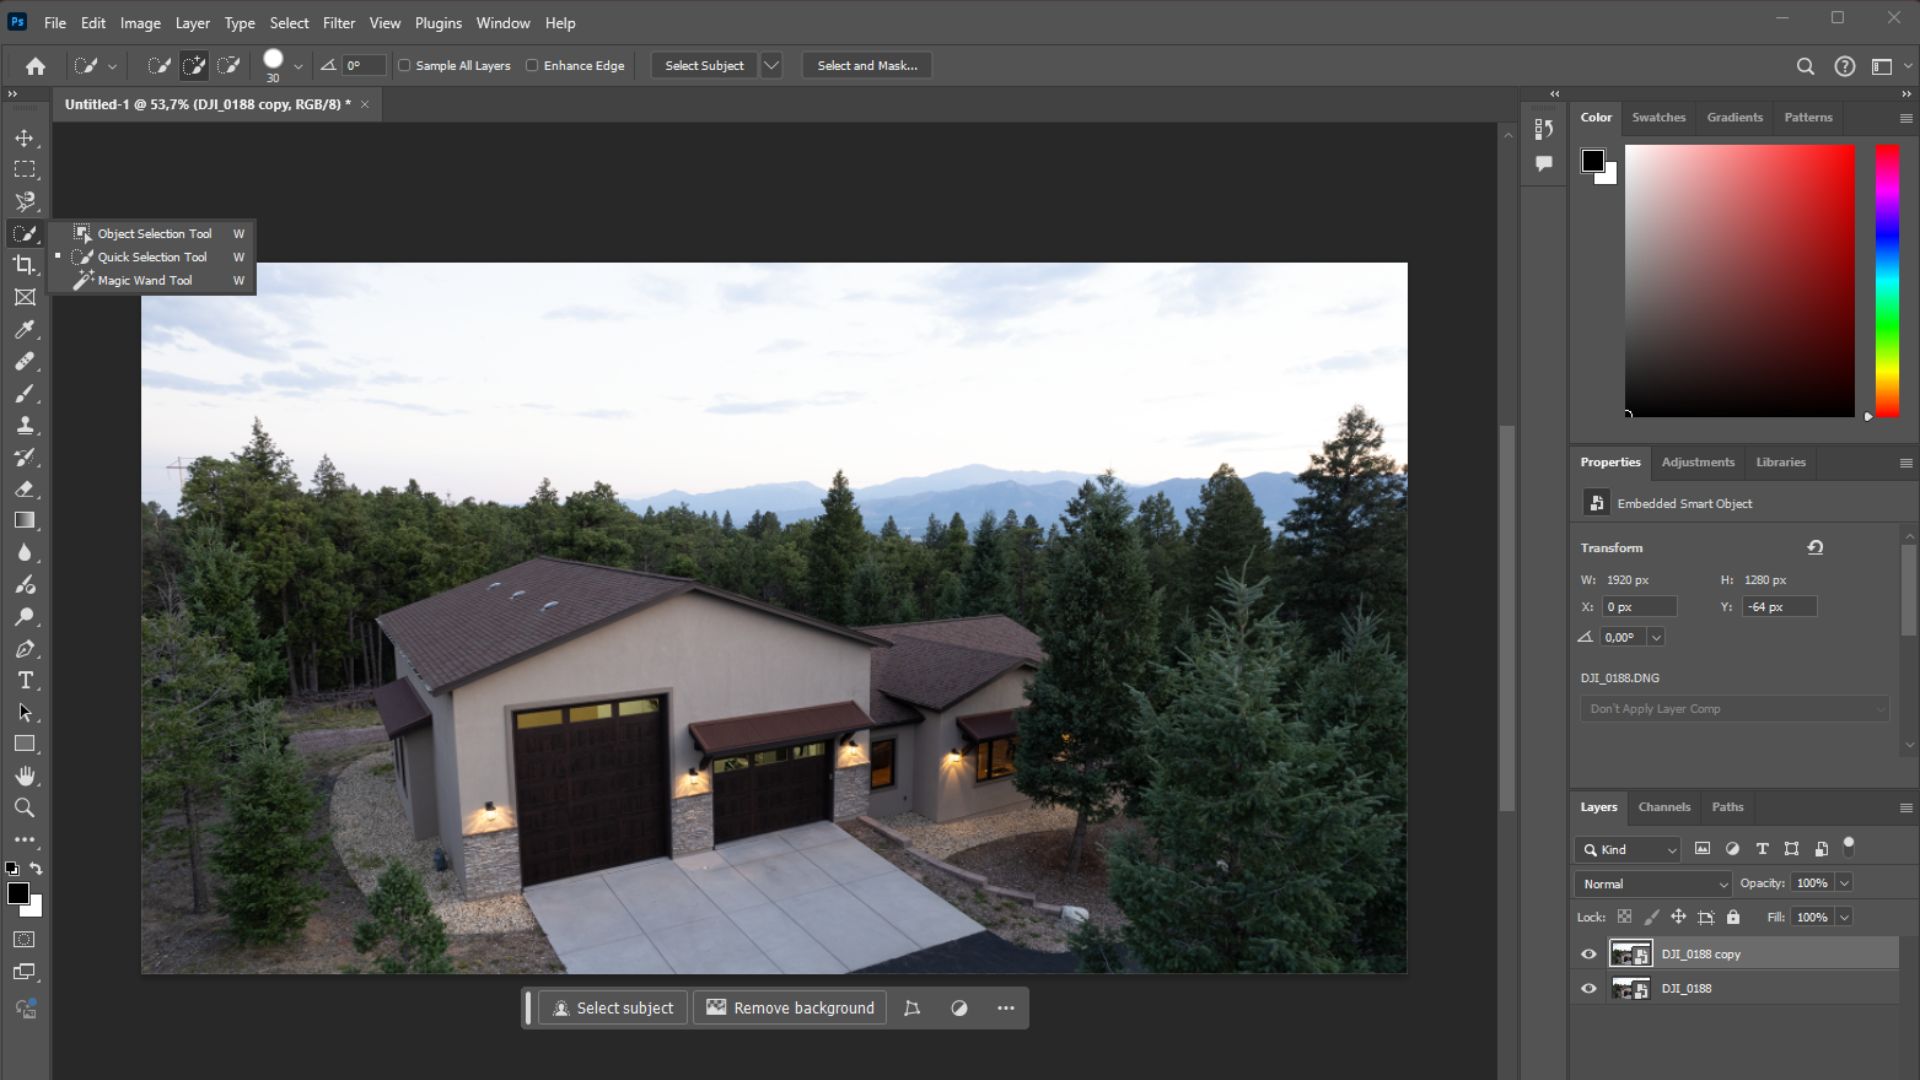Screen dimensions: 1920x1080
Task: Click the Select and Mask button
Action: point(867,66)
